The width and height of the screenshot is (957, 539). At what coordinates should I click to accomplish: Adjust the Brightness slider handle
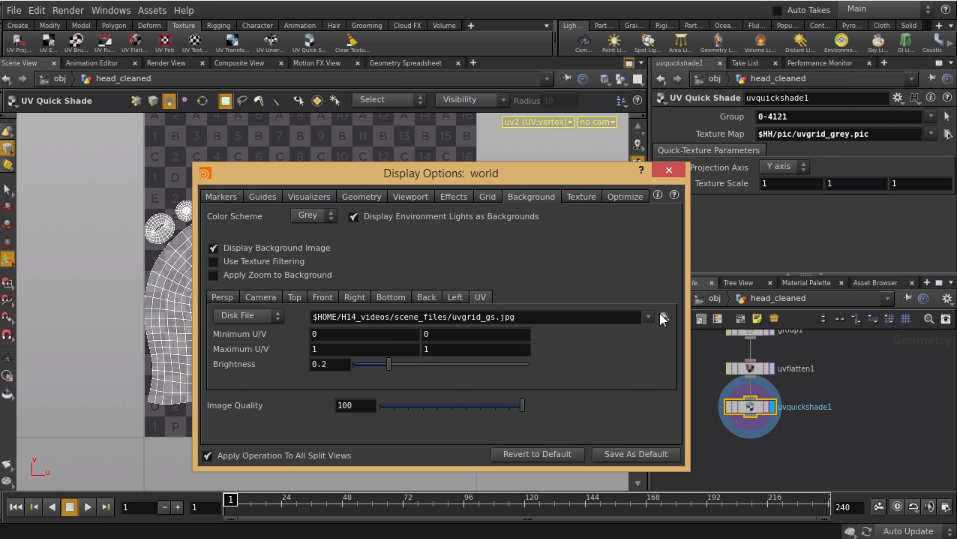[x=389, y=364]
